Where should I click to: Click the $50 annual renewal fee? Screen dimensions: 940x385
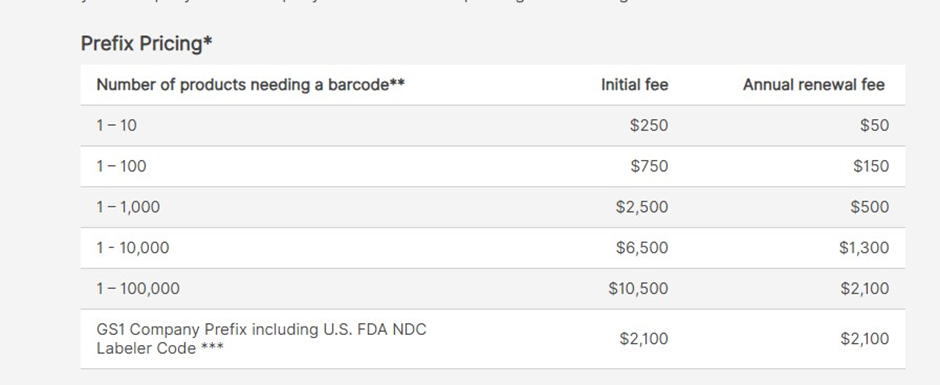(x=875, y=125)
